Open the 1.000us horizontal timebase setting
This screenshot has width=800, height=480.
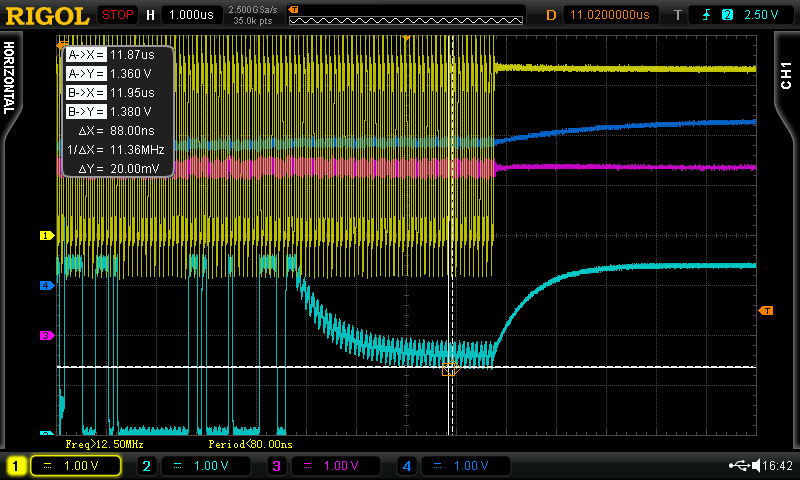point(193,15)
